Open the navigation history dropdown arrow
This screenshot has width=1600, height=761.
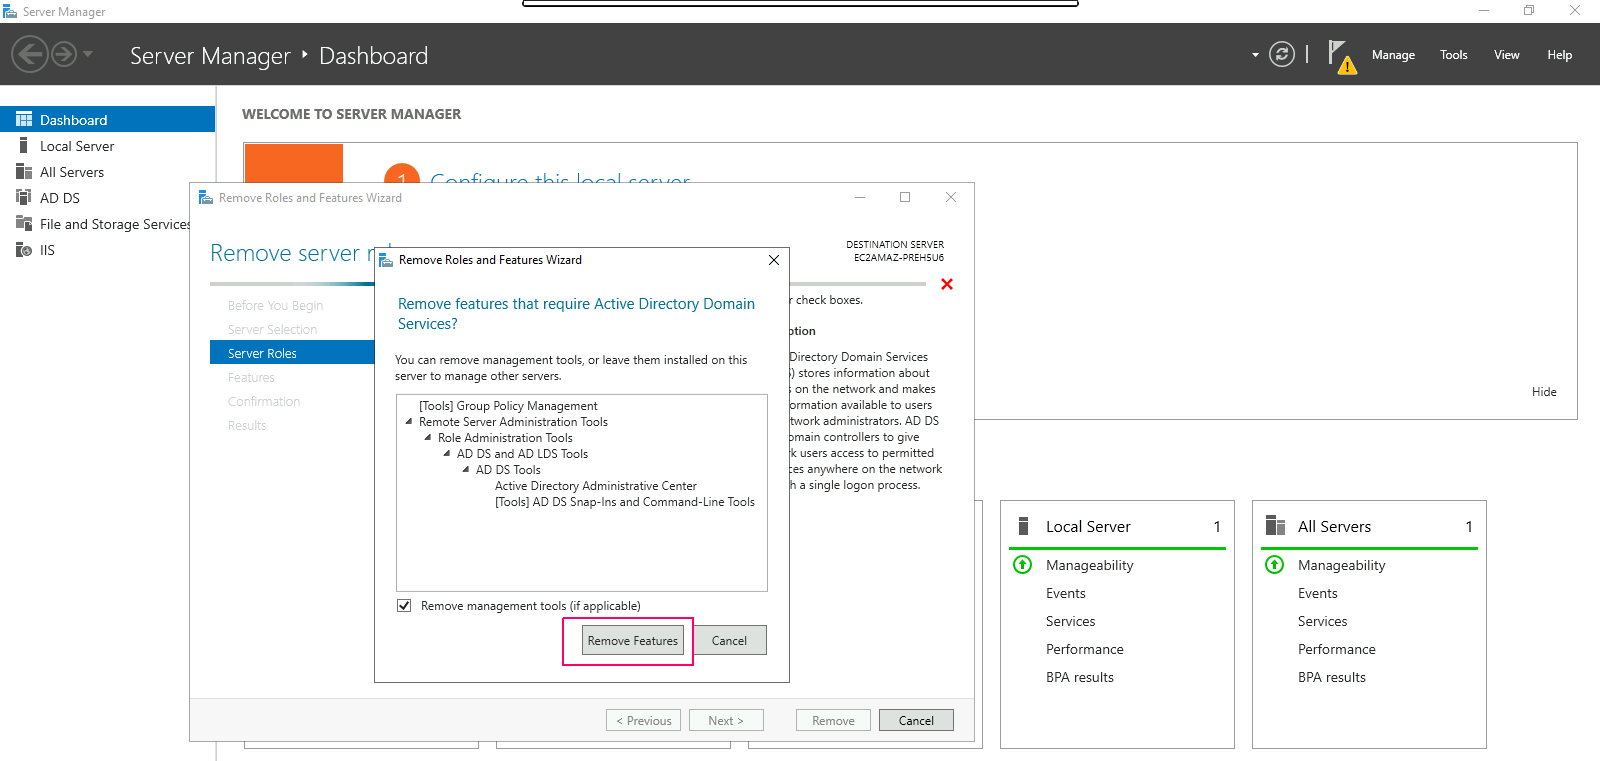[x=88, y=54]
